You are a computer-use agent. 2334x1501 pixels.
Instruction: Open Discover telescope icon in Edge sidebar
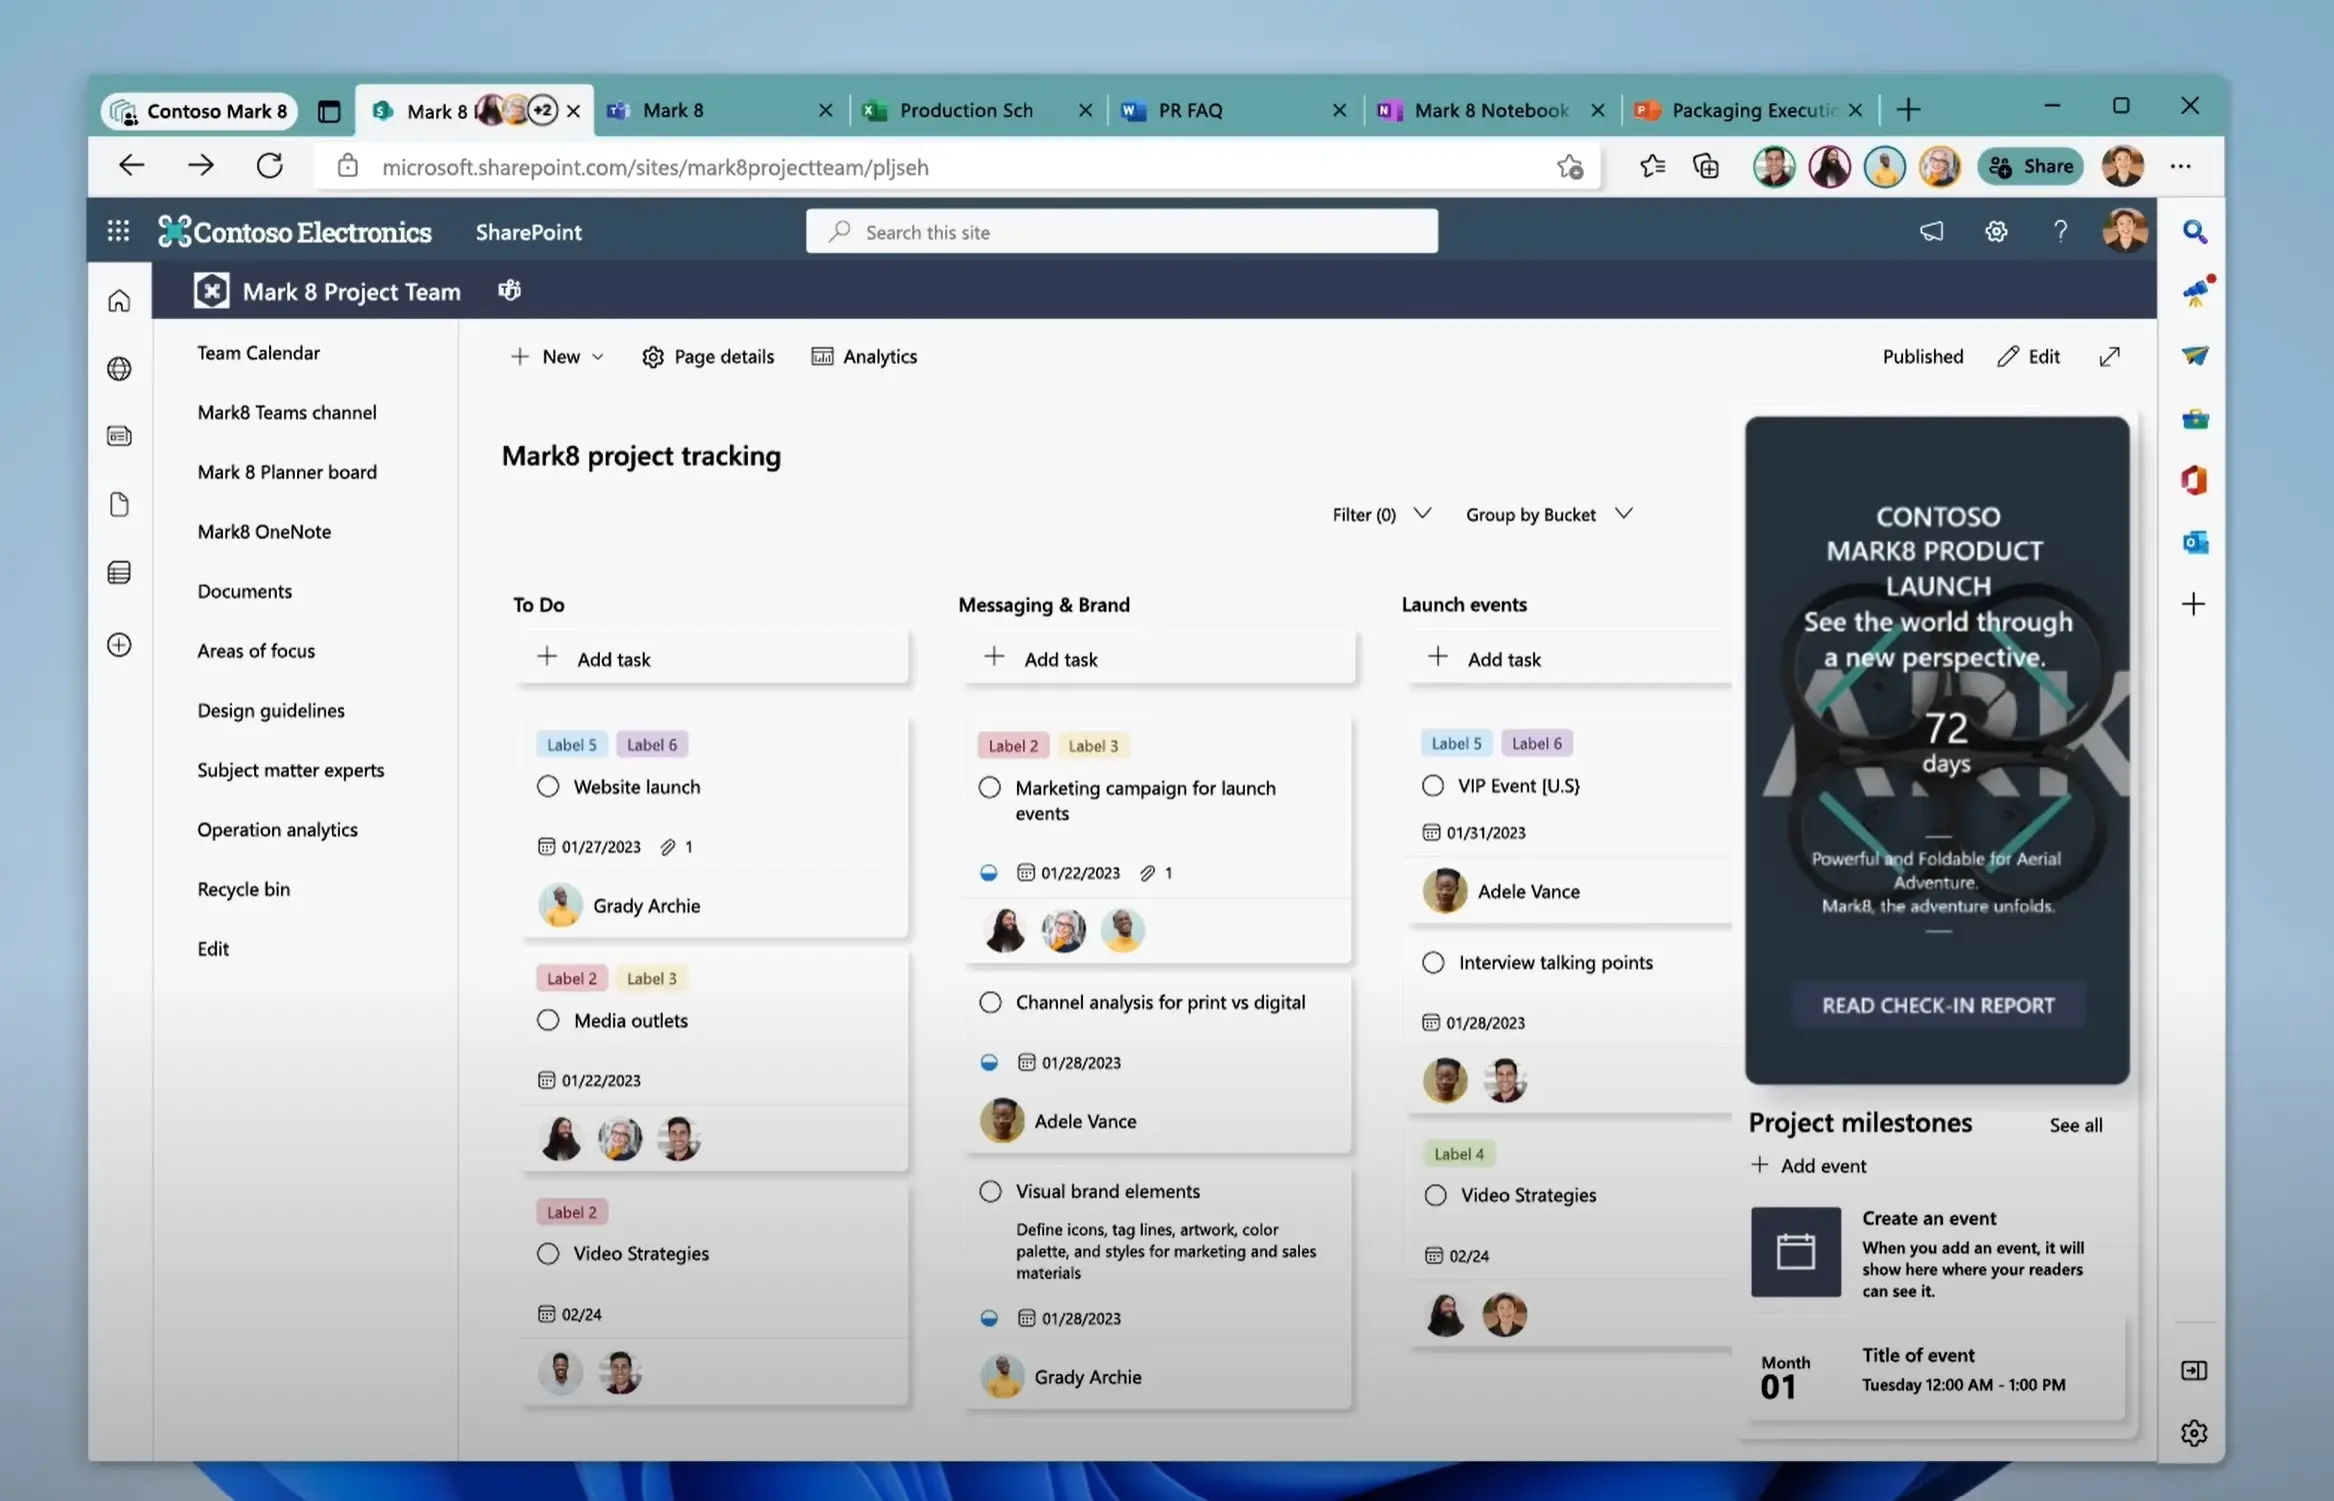(2196, 291)
